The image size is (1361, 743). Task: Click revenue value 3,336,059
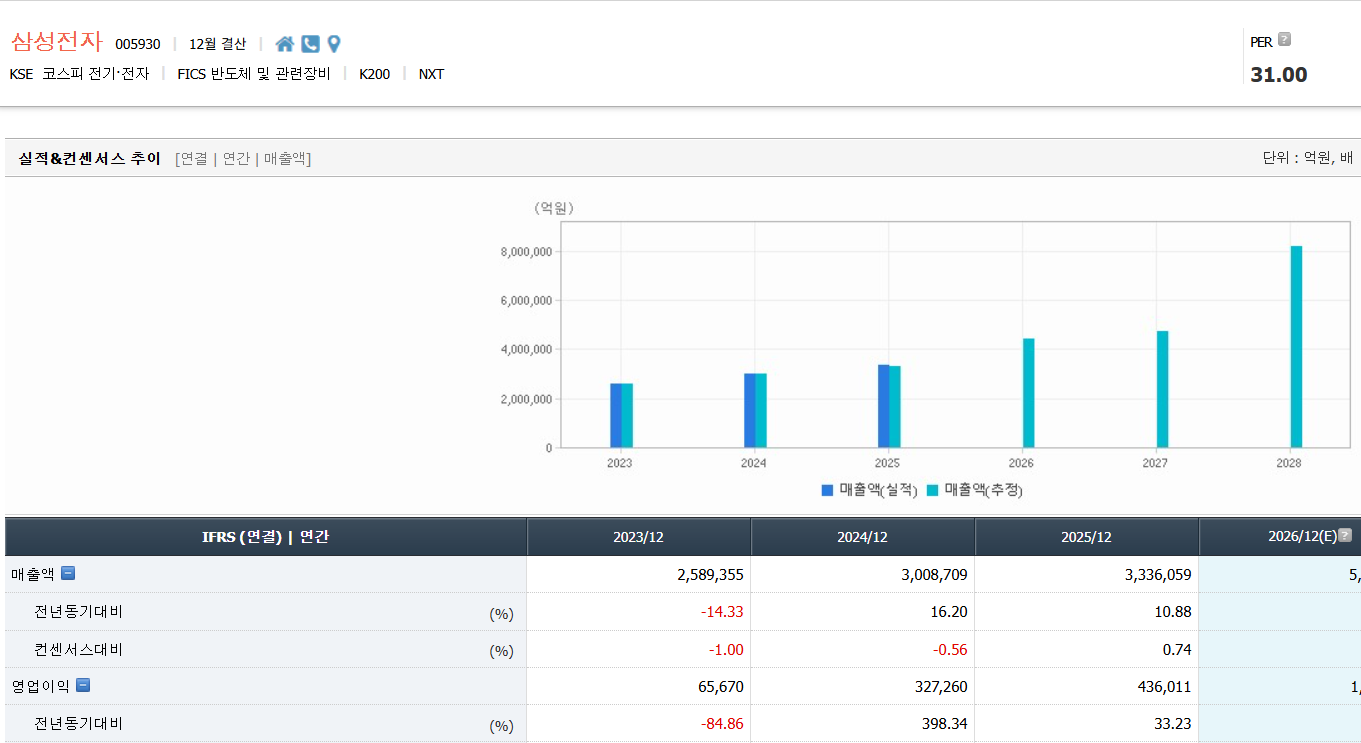point(1158,575)
